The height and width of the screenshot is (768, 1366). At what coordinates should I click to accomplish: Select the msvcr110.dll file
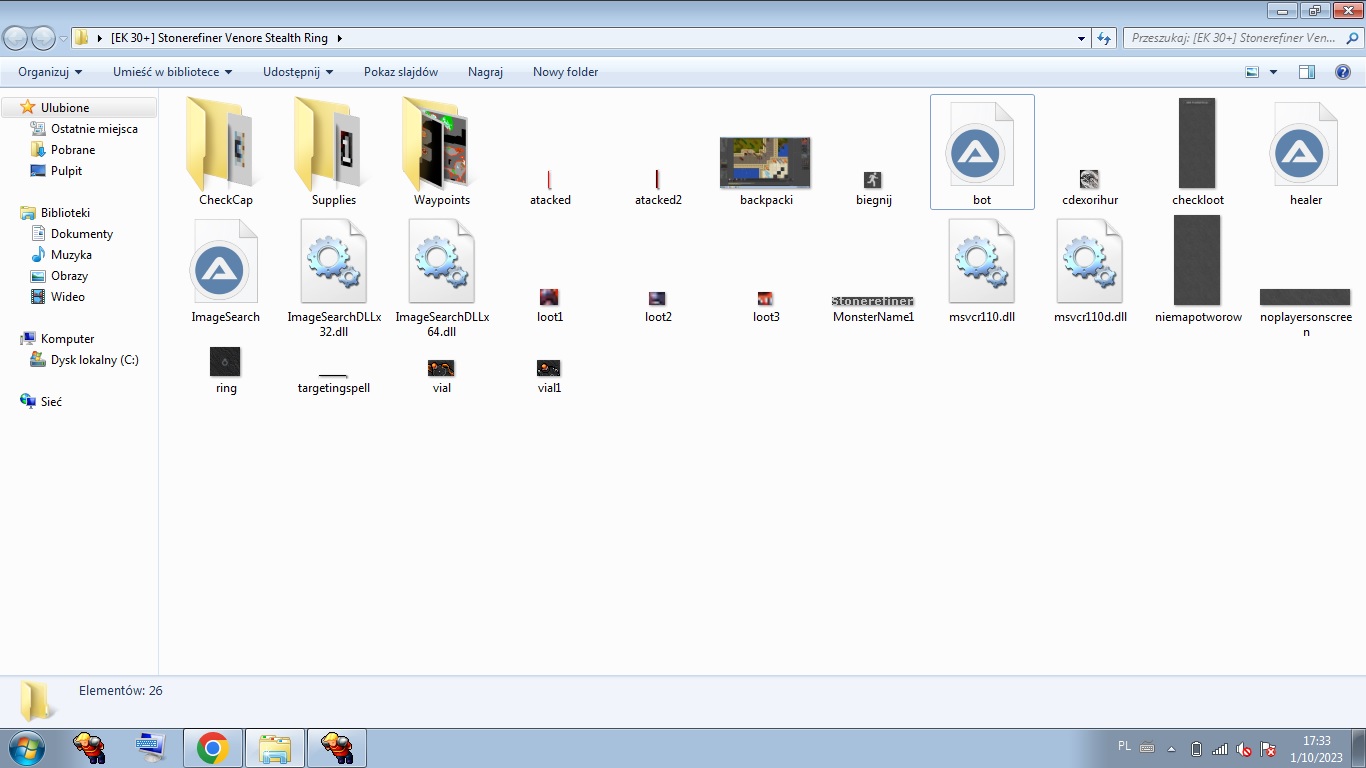(x=981, y=270)
